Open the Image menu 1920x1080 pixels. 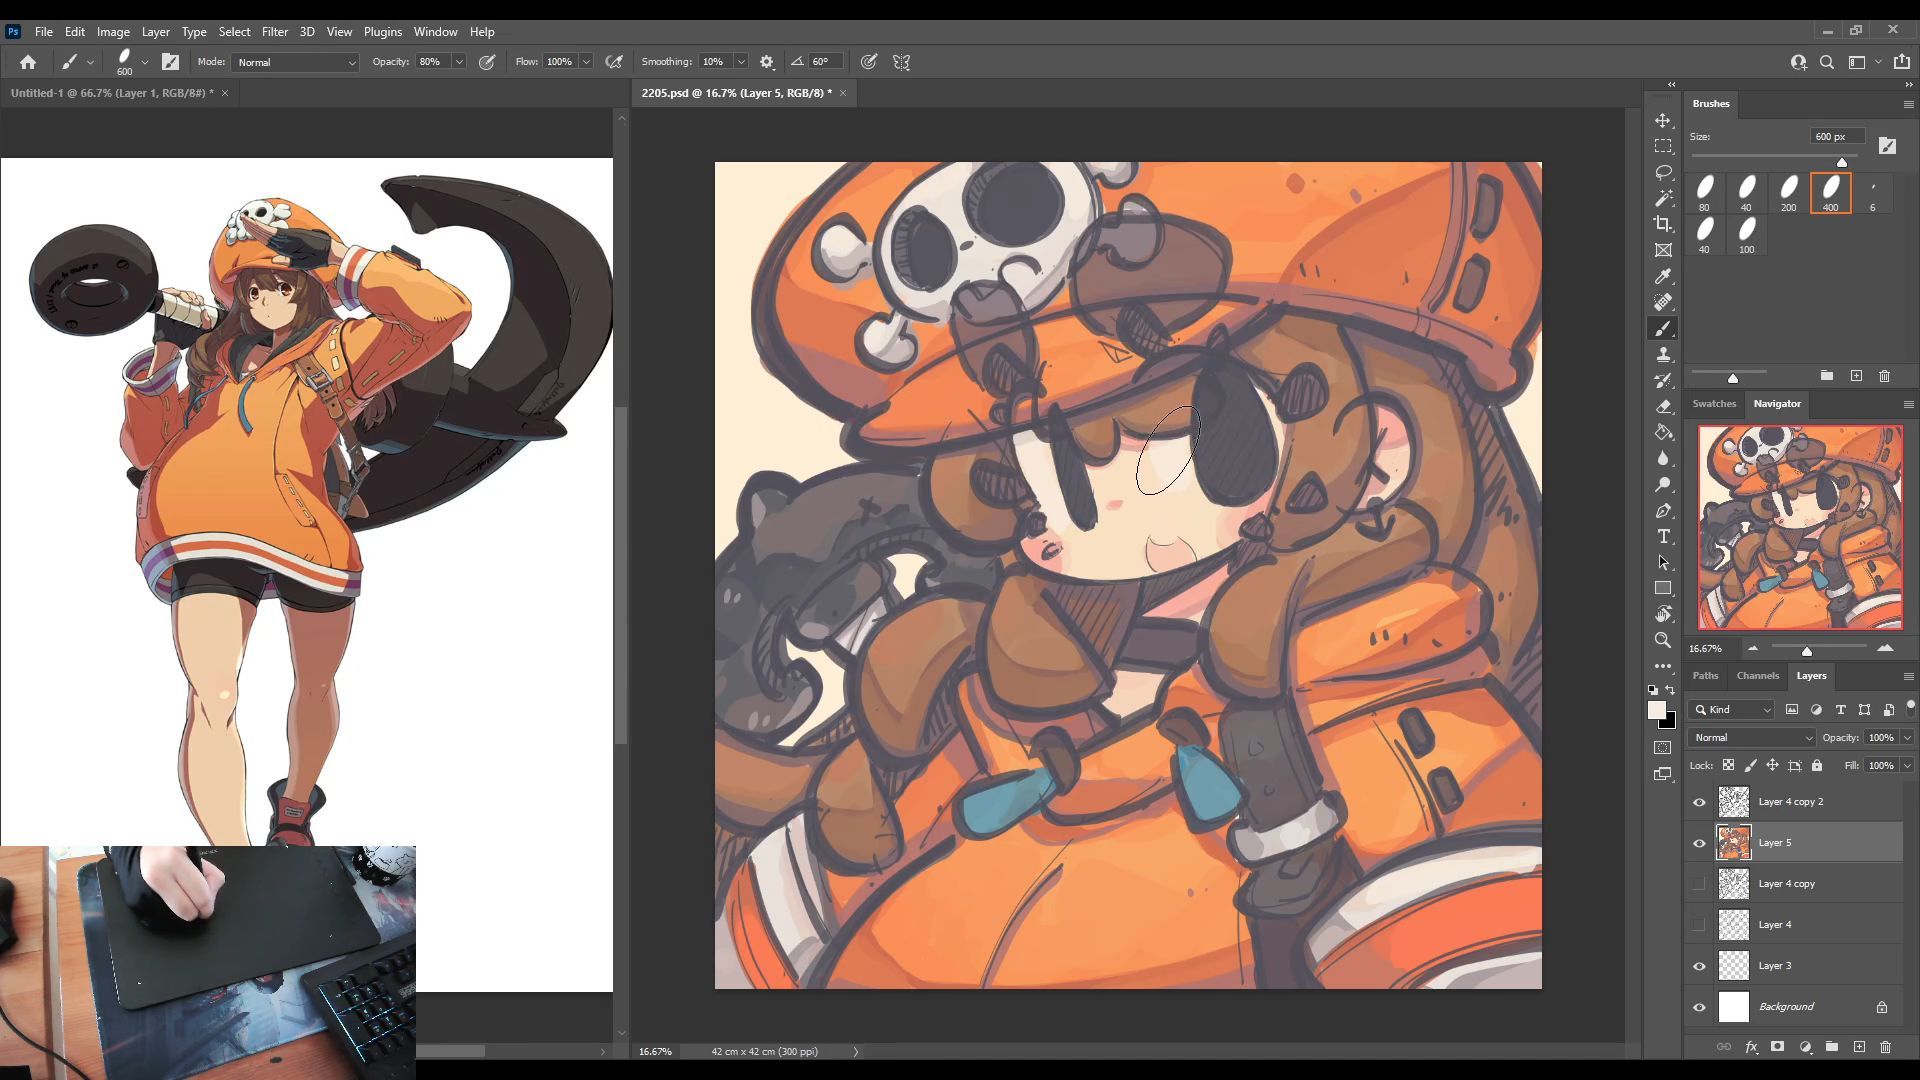113,32
